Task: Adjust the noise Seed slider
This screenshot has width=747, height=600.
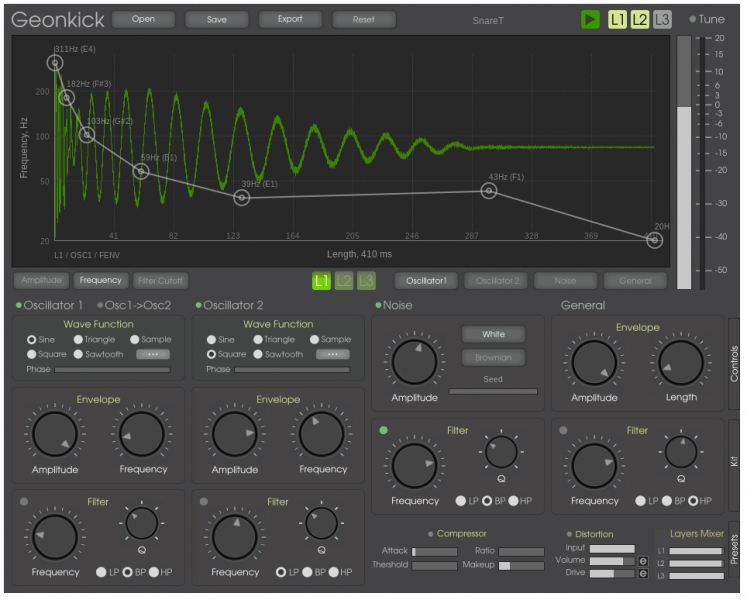Action: (x=493, y=392)
